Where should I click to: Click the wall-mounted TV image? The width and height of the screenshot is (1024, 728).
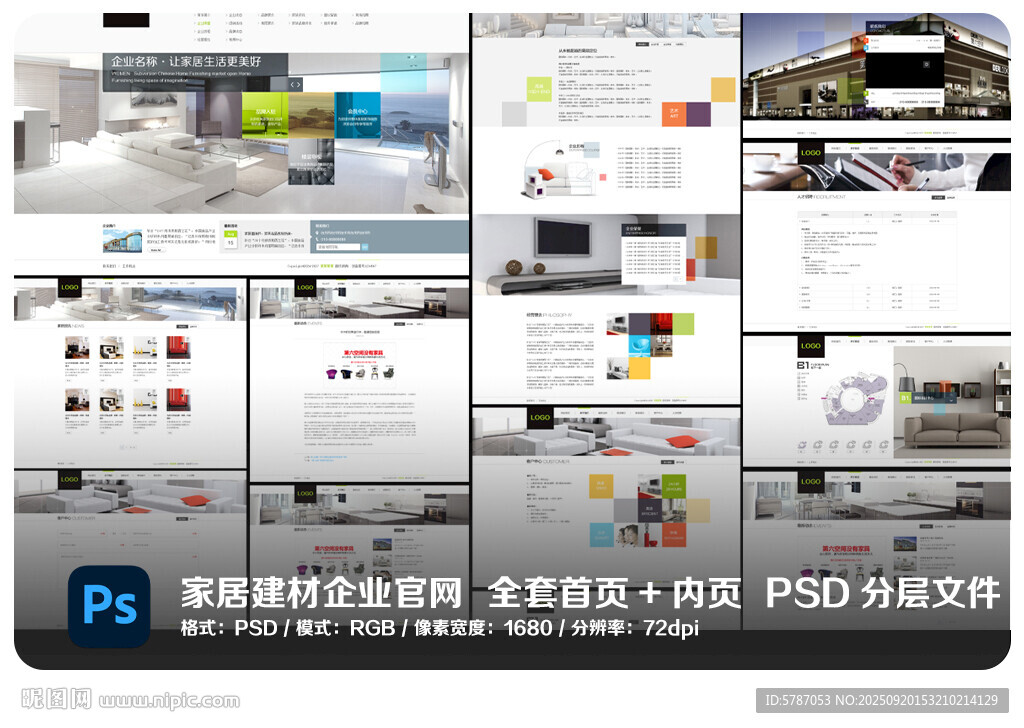click(563, 238)
